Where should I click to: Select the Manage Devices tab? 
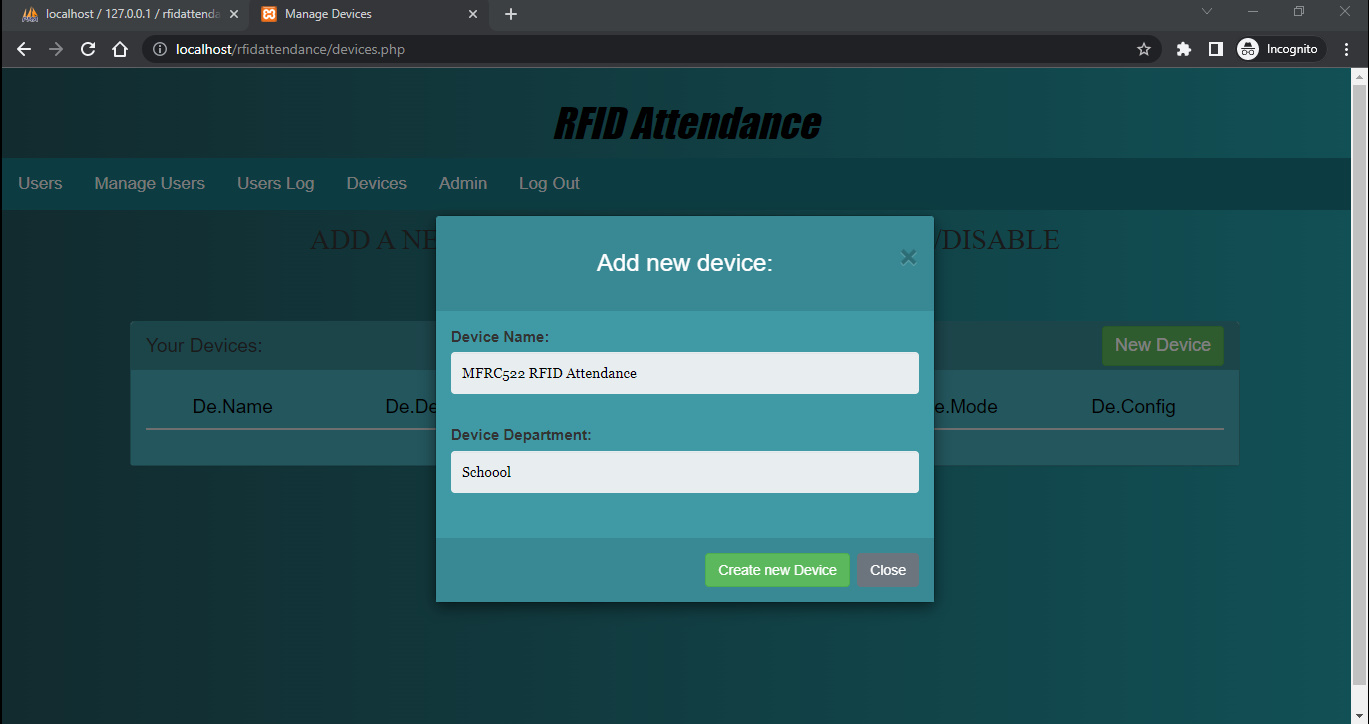click(x=360, y=14)
